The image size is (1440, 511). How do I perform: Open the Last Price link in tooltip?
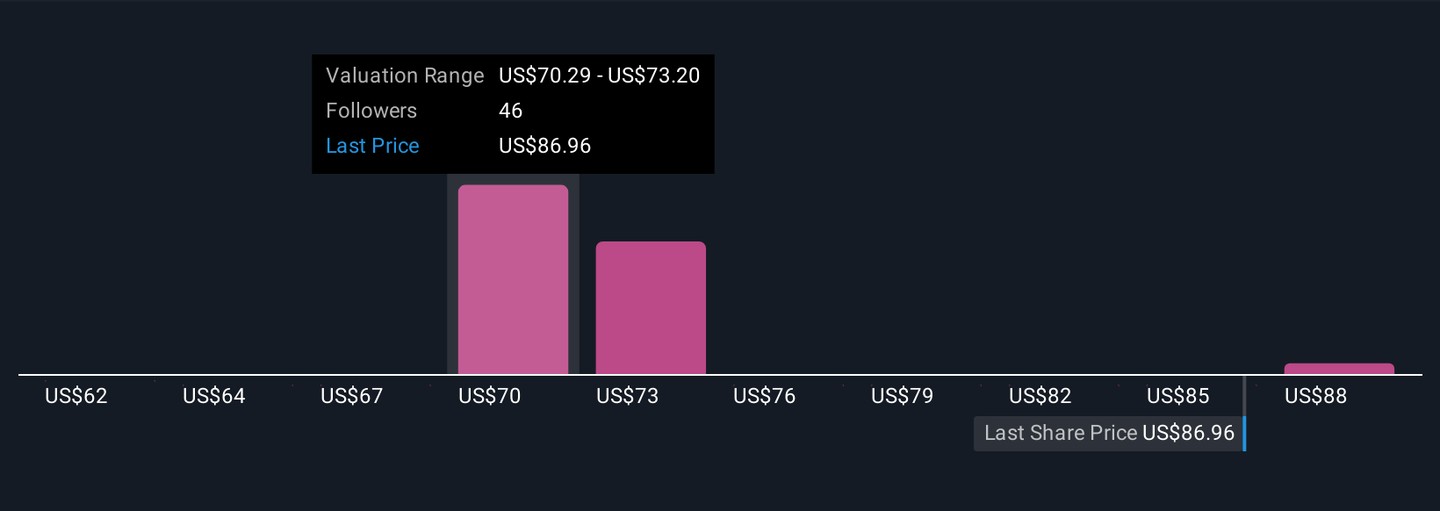tap(372, 146)
